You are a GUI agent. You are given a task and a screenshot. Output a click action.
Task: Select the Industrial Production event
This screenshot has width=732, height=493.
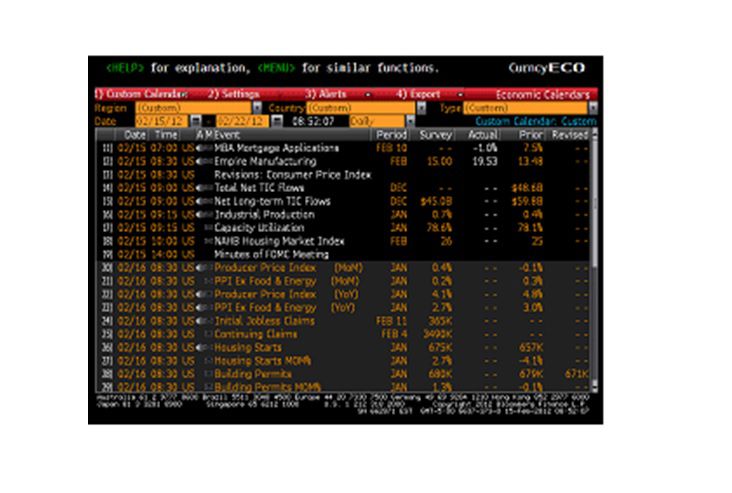point(265,215)
